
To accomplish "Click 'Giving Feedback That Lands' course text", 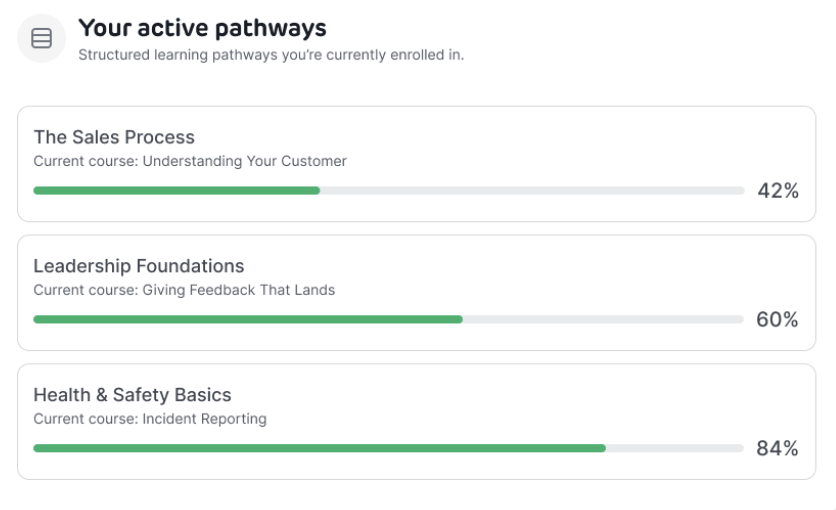I will coord(238,290).
